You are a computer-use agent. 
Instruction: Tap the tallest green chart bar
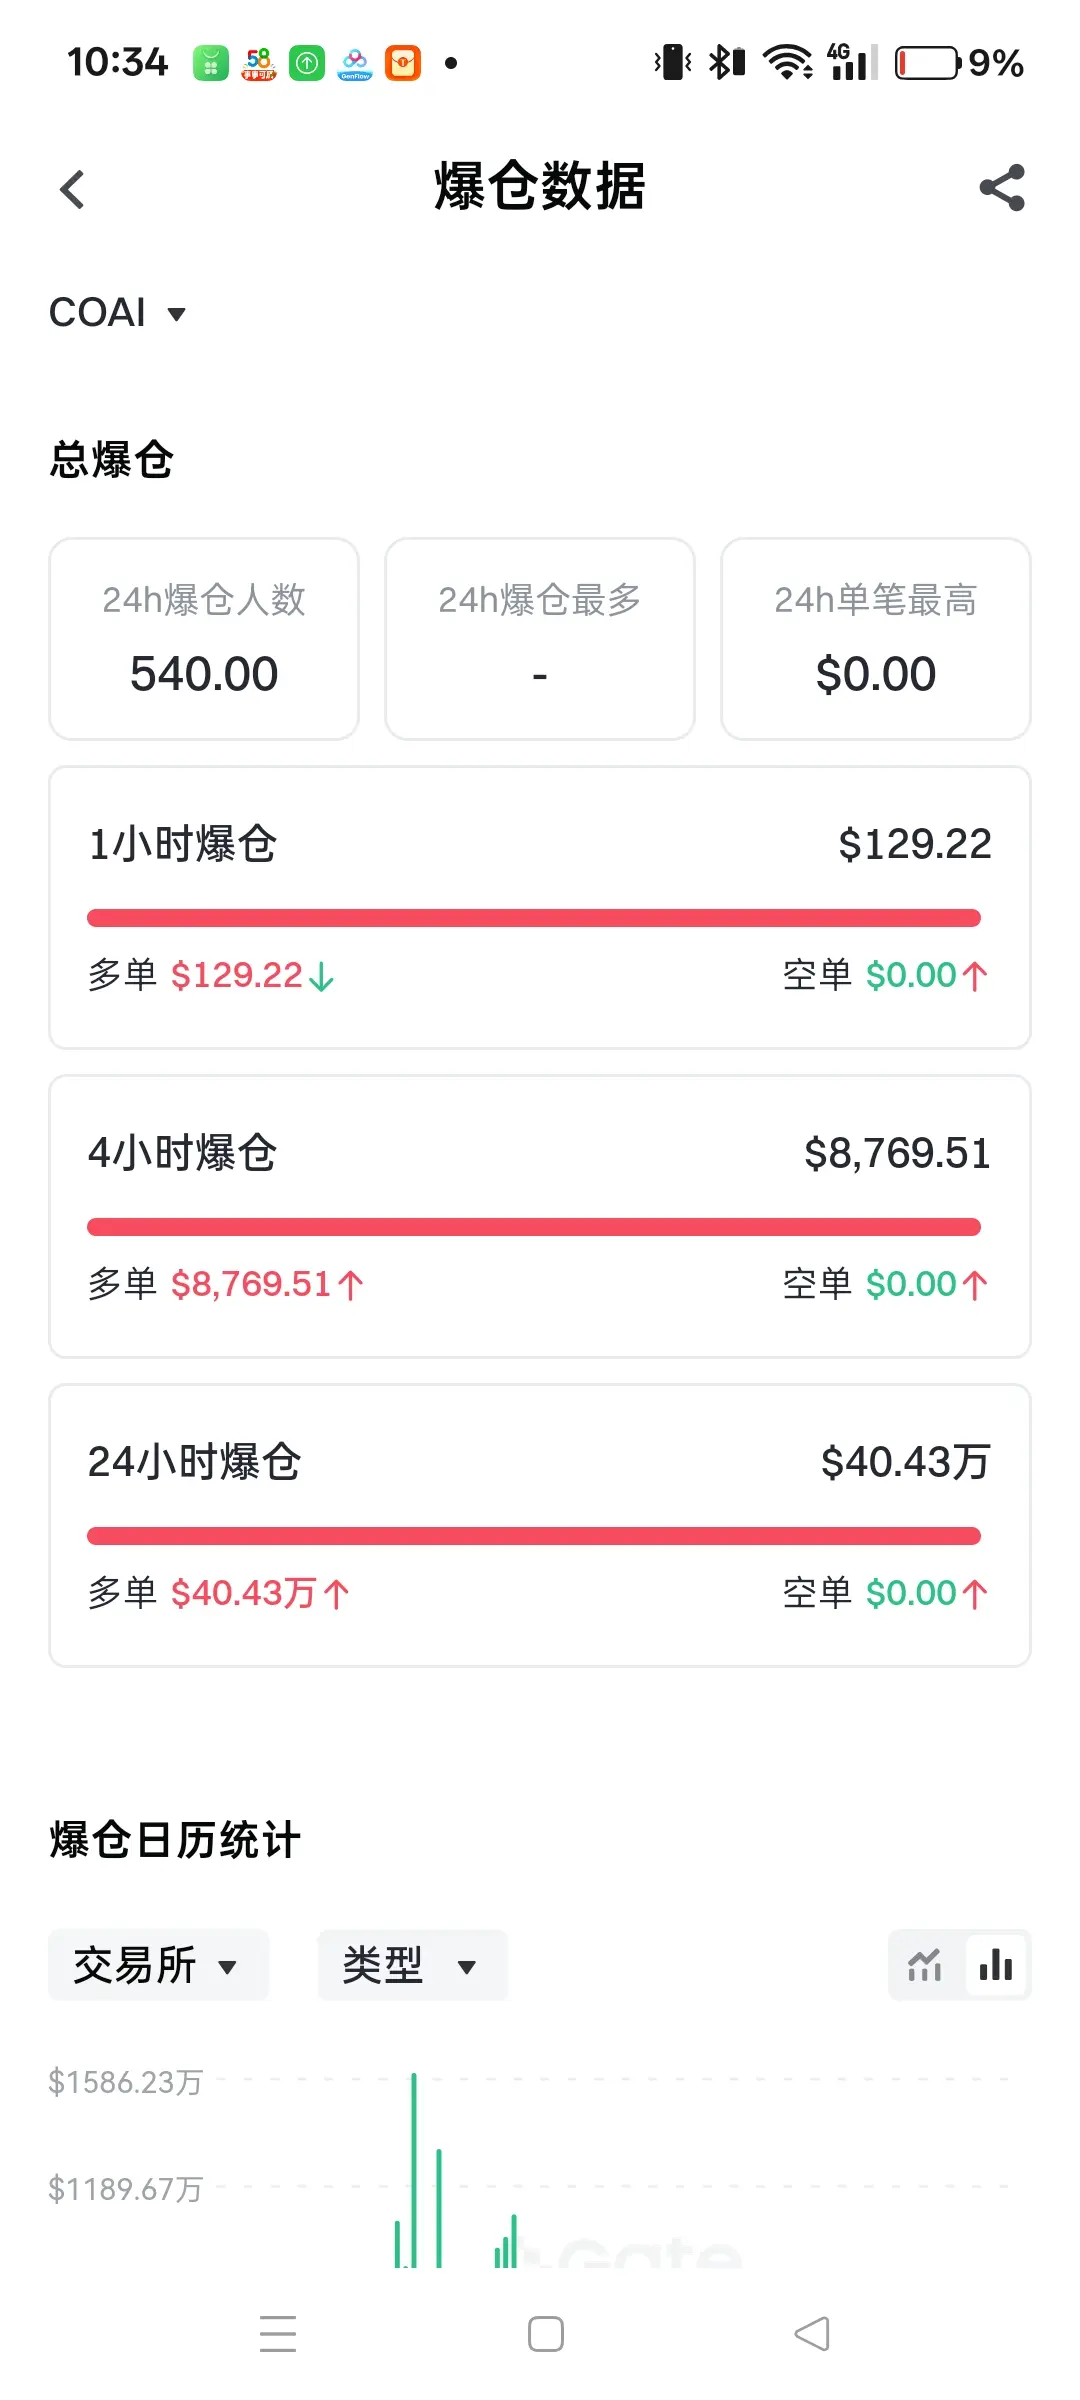point(414,2170)
